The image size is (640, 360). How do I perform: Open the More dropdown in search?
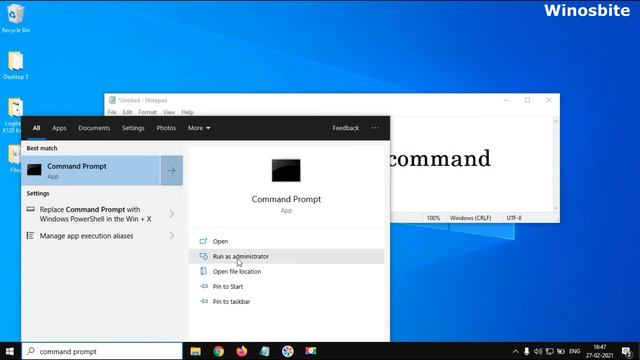(199, 128)
